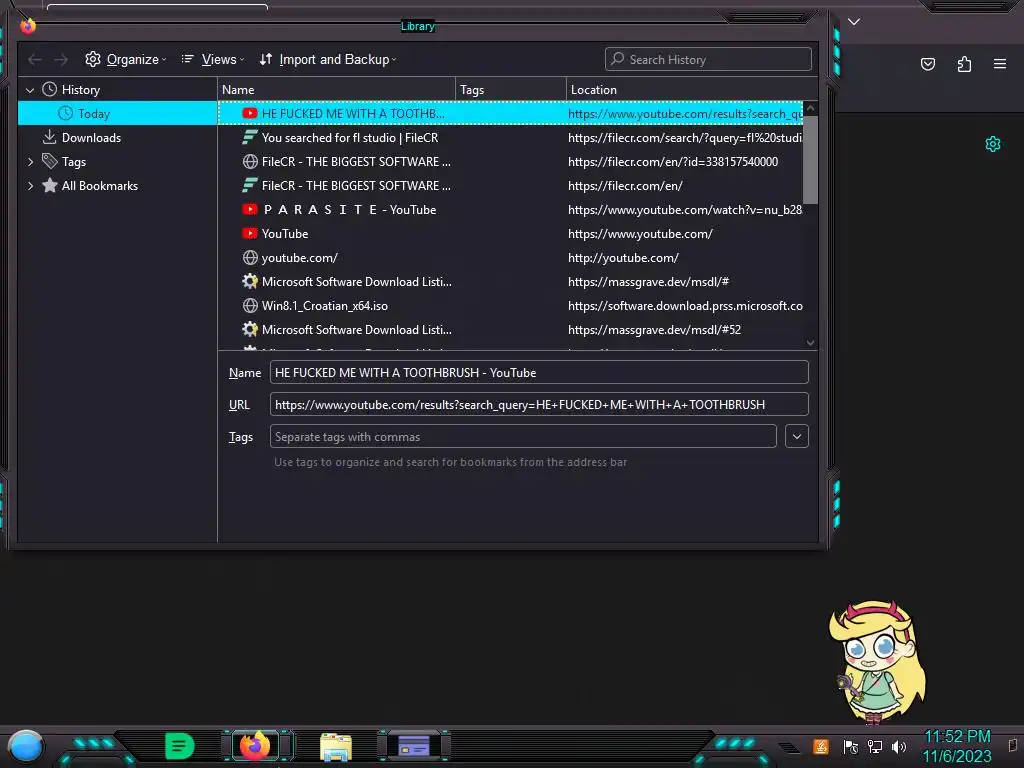Viewport: 1024px width, 768px height.
Task: Click the history list scrollbar thumb
Action: pyautogui.click(x=810, y=160)
